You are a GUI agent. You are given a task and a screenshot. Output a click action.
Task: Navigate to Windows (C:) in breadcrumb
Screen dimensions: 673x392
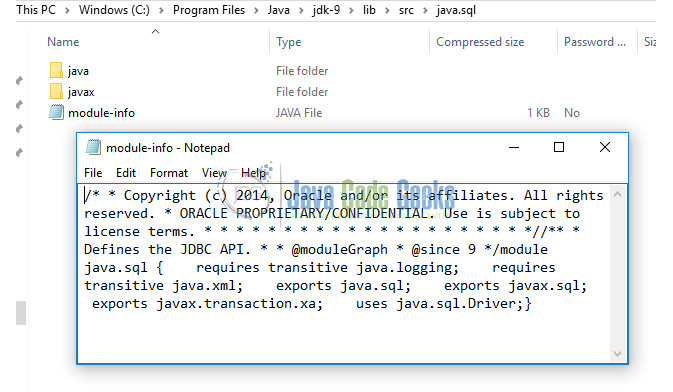[114, 10]
